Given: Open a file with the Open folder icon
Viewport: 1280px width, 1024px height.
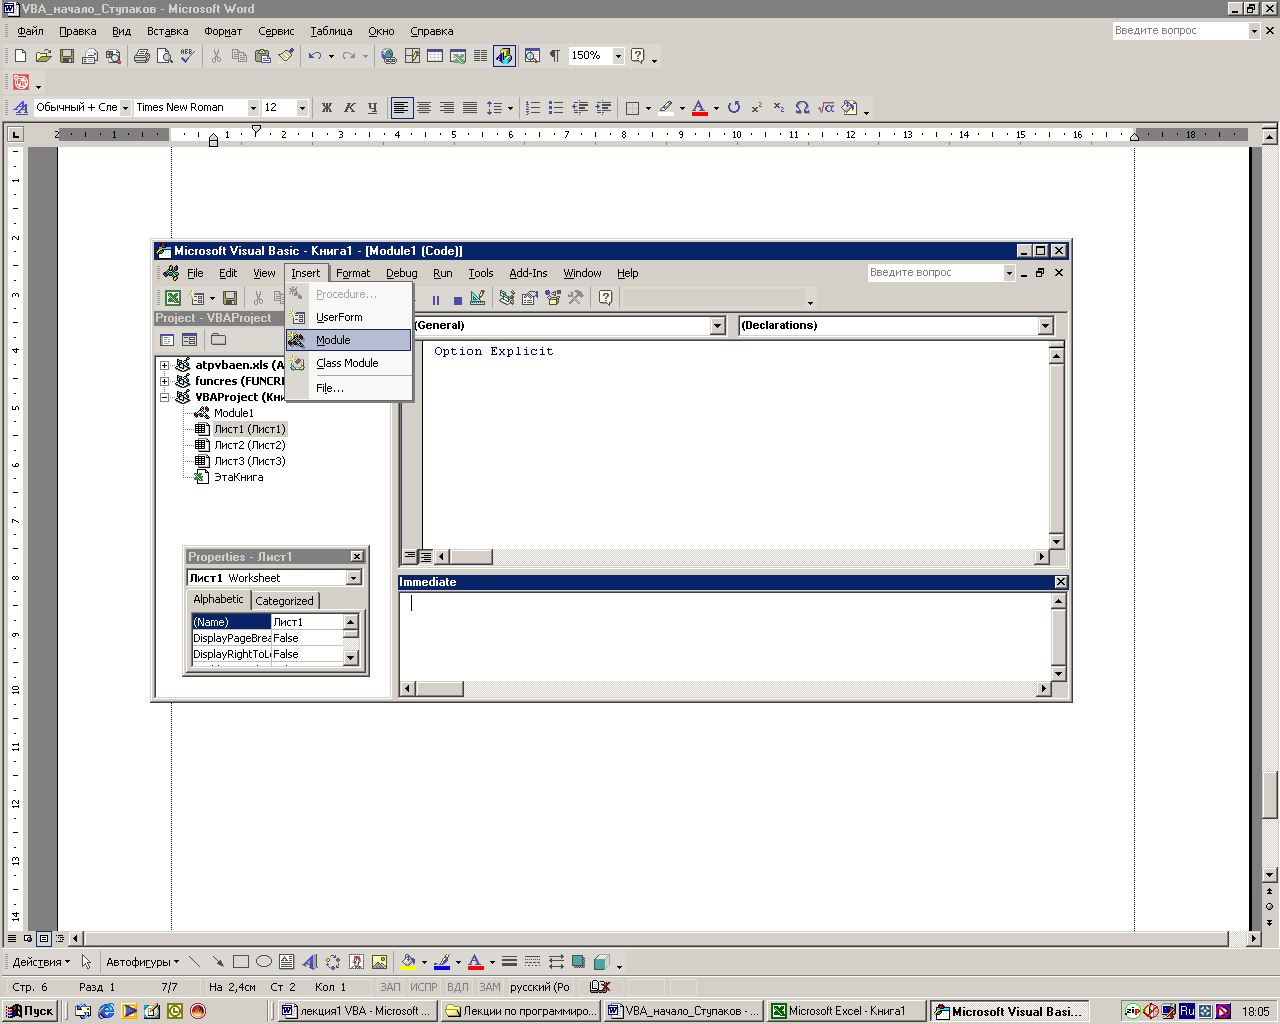Looking at the screenshot, I should click(x=43, y=56).
